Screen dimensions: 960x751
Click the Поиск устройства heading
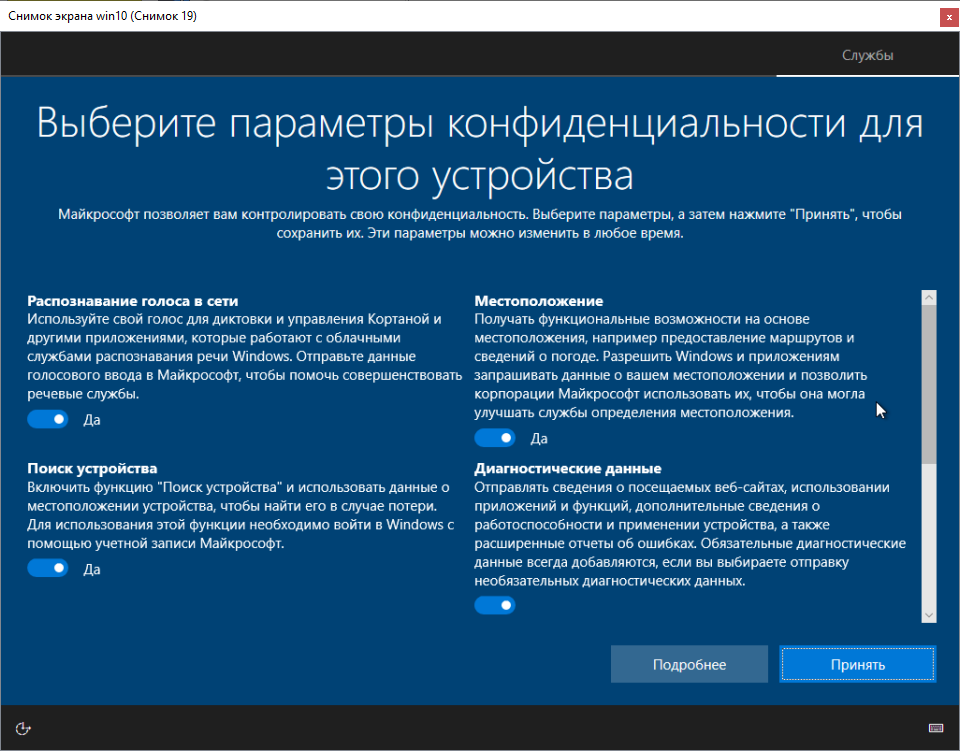(x=92, y=468)
